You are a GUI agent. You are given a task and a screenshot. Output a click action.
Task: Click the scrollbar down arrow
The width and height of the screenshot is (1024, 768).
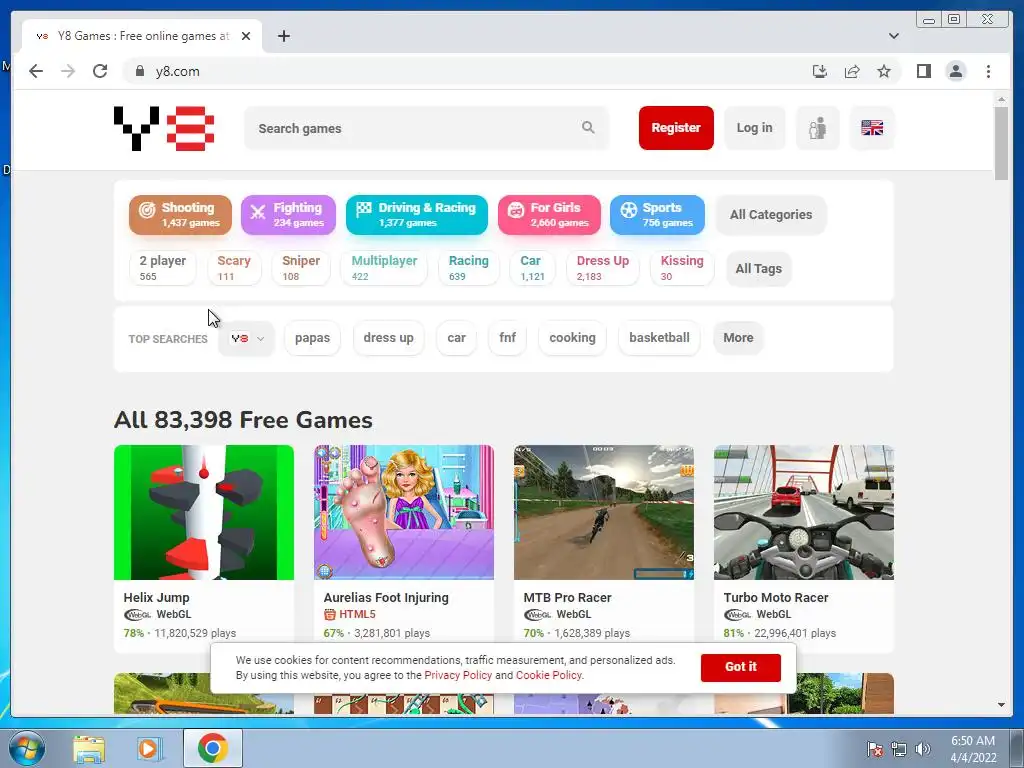(x=1001, y=705)
